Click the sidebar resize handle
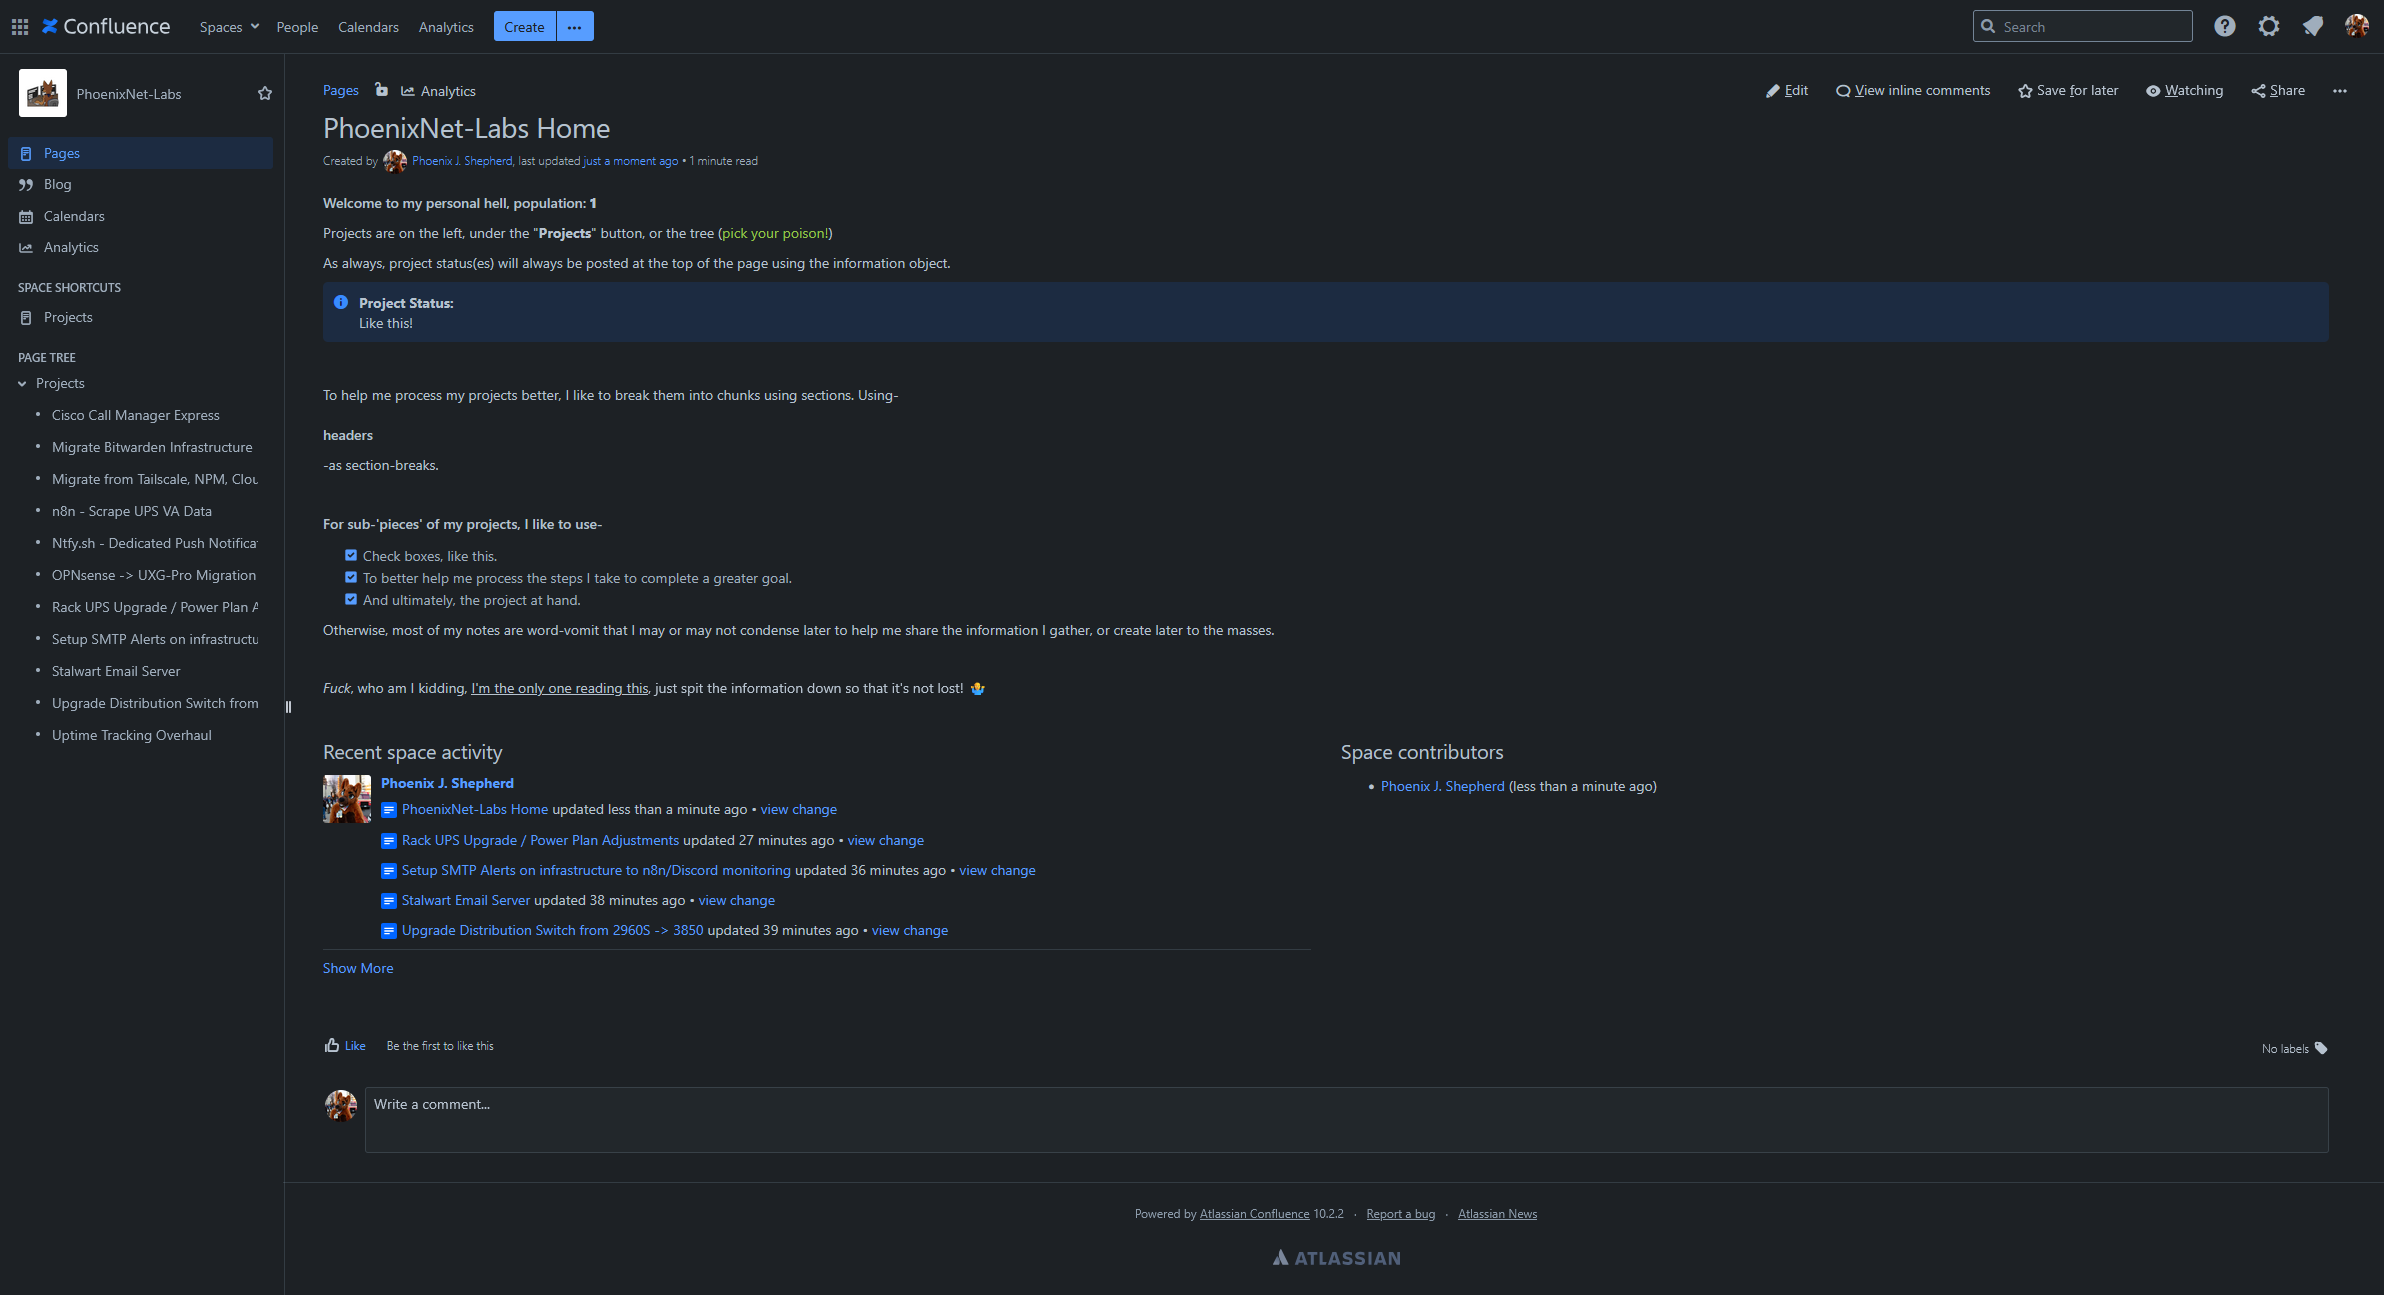 pos(288,707)
